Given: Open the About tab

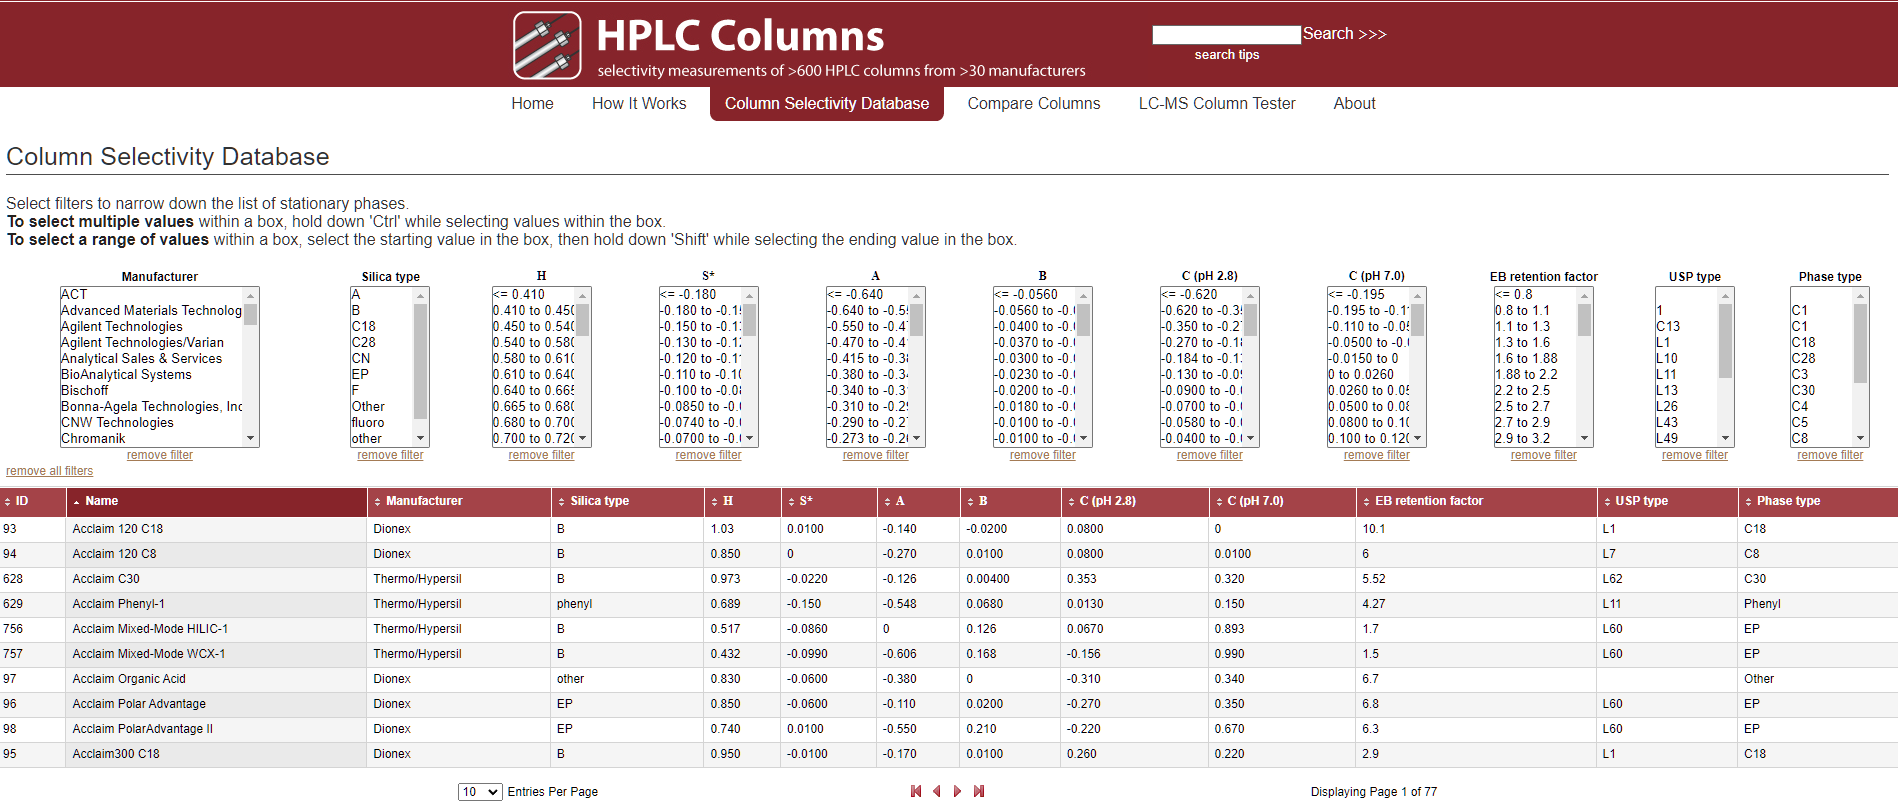Looking at the screenshot, I should (x=1354, y=104).
